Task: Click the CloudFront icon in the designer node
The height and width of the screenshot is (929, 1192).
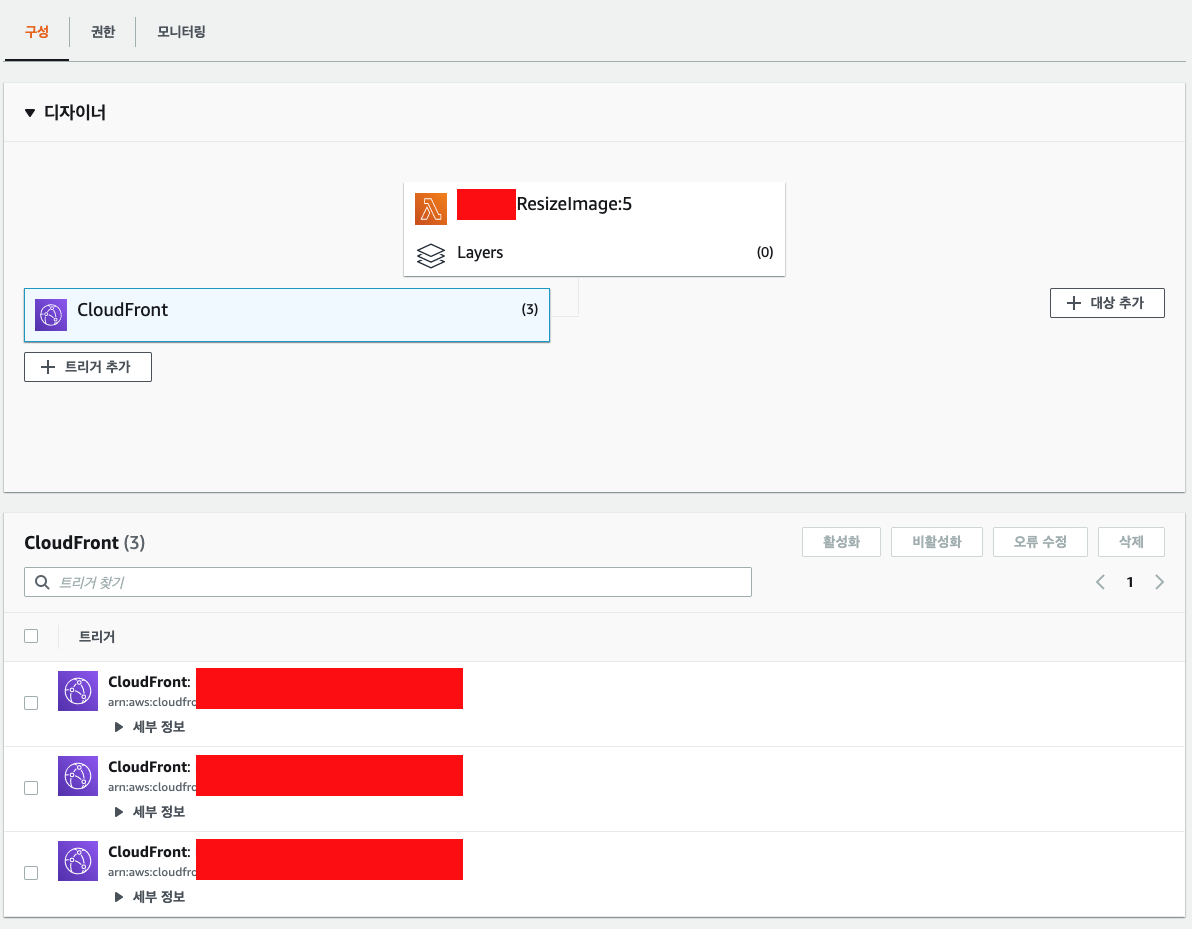Action: click(x=50, y=314)
